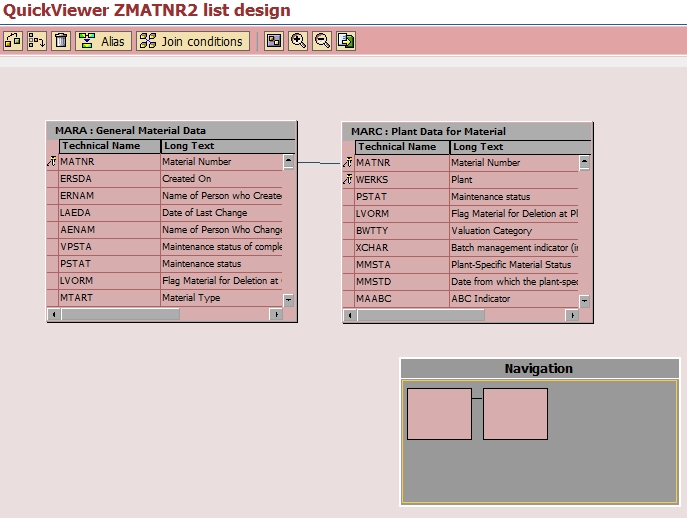Select MMSTA field in MARC table
Viewport: 687px width, 518px height.
click(x=402, y=265)
